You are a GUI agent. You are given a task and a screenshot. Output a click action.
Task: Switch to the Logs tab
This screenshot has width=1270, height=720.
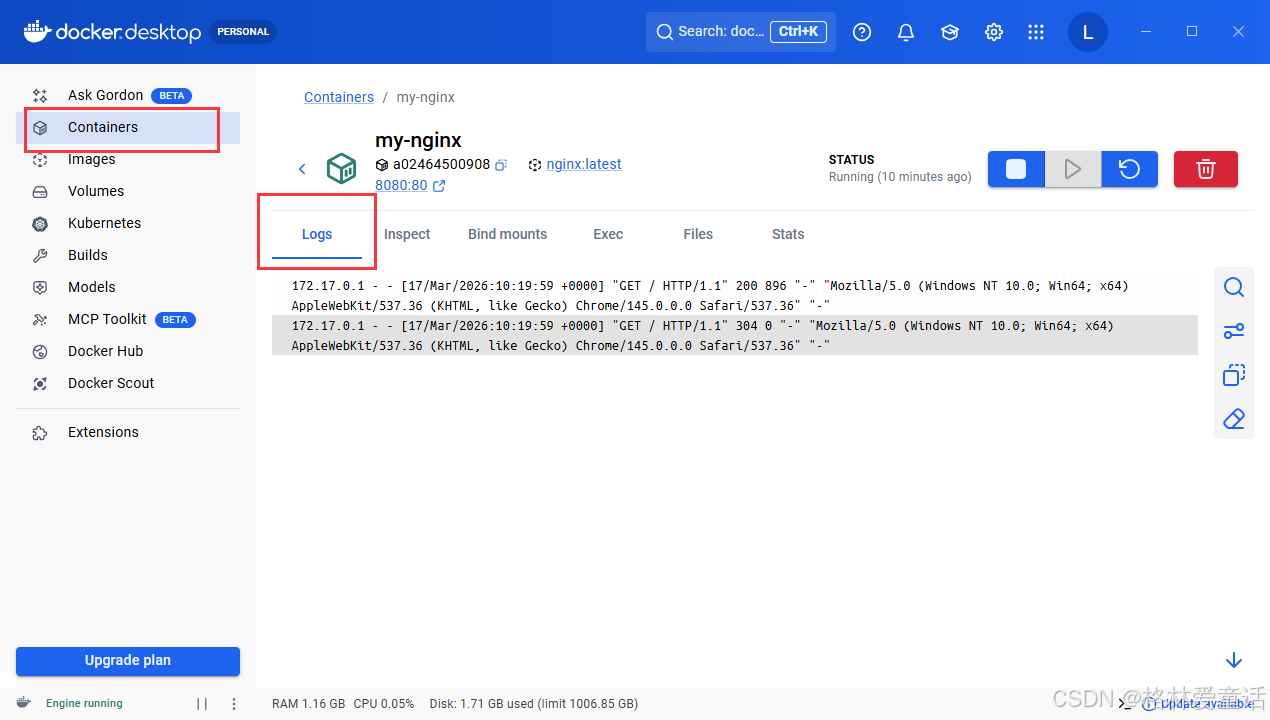coord(317,234)
